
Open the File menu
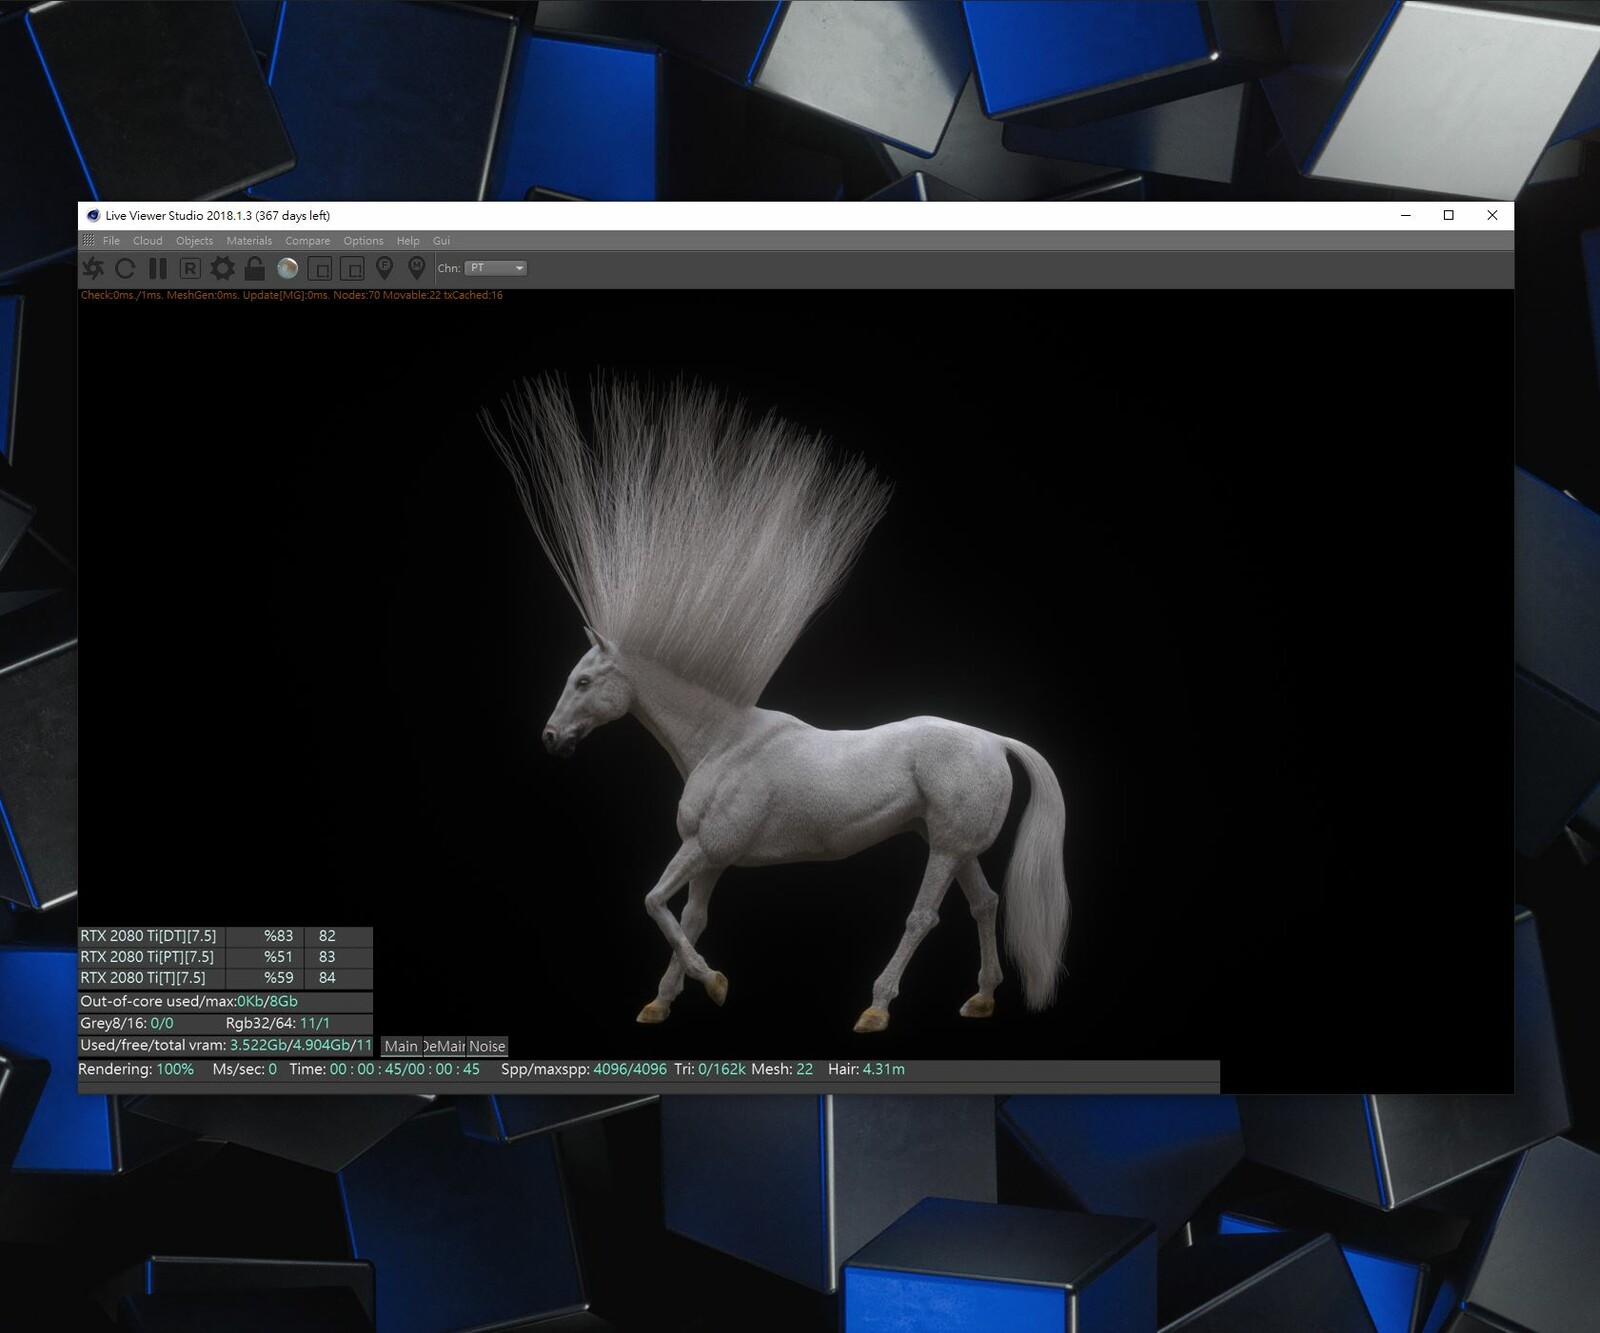pos(111,241)
